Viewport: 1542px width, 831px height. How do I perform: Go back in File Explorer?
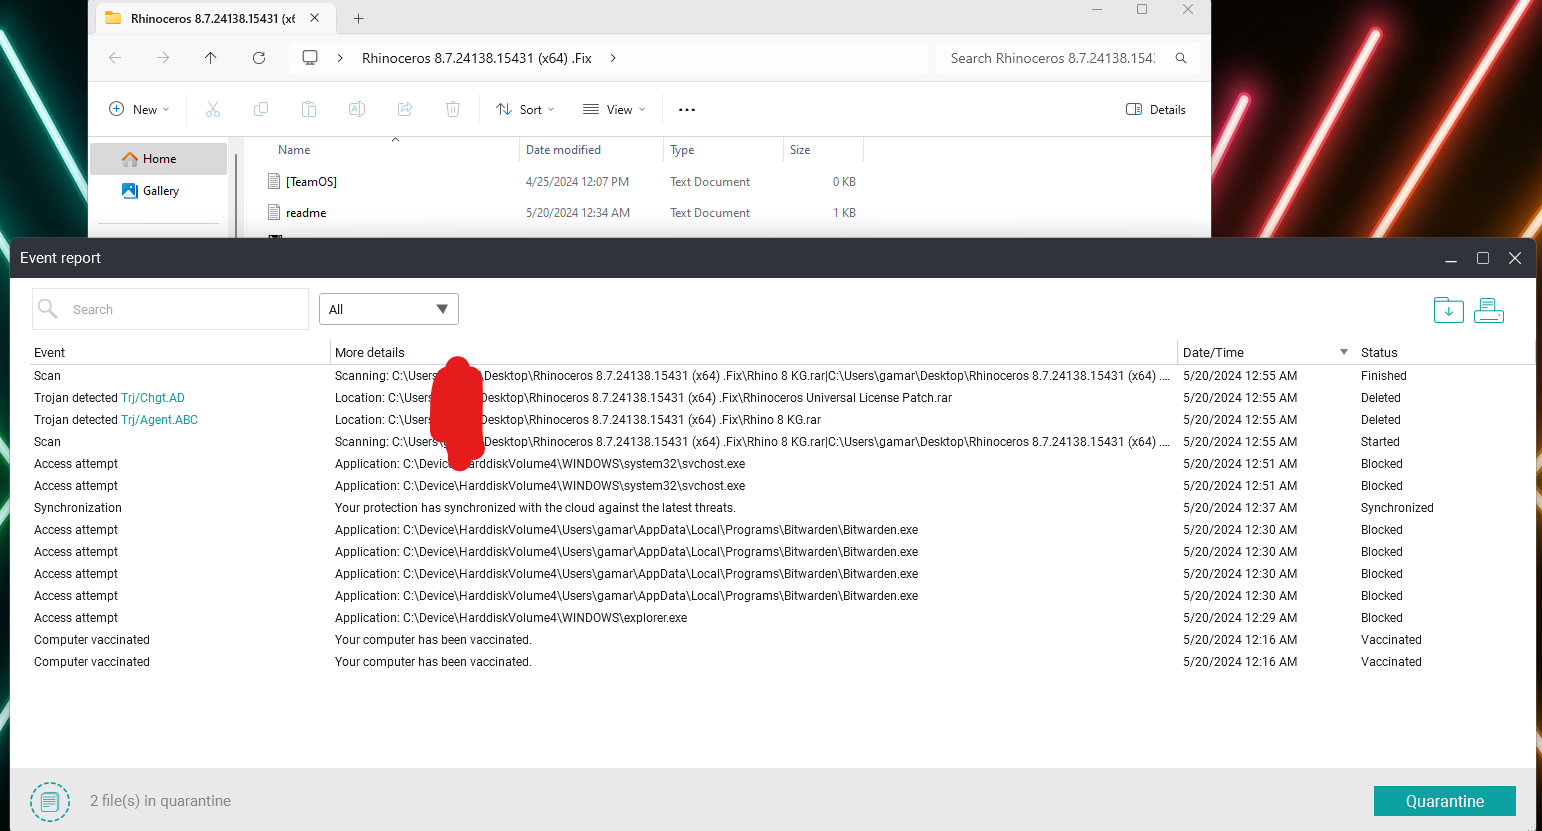coord(115,58)
